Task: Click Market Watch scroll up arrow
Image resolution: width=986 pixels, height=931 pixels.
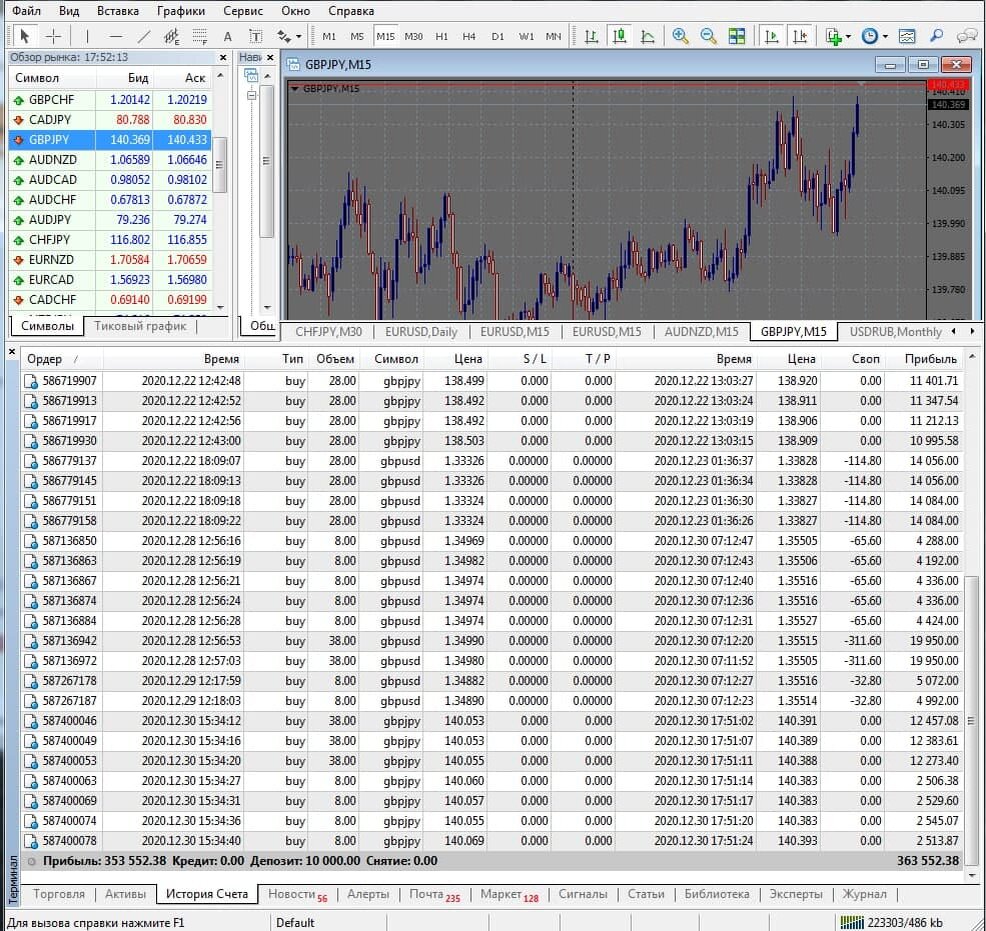Action: point(220,76)
